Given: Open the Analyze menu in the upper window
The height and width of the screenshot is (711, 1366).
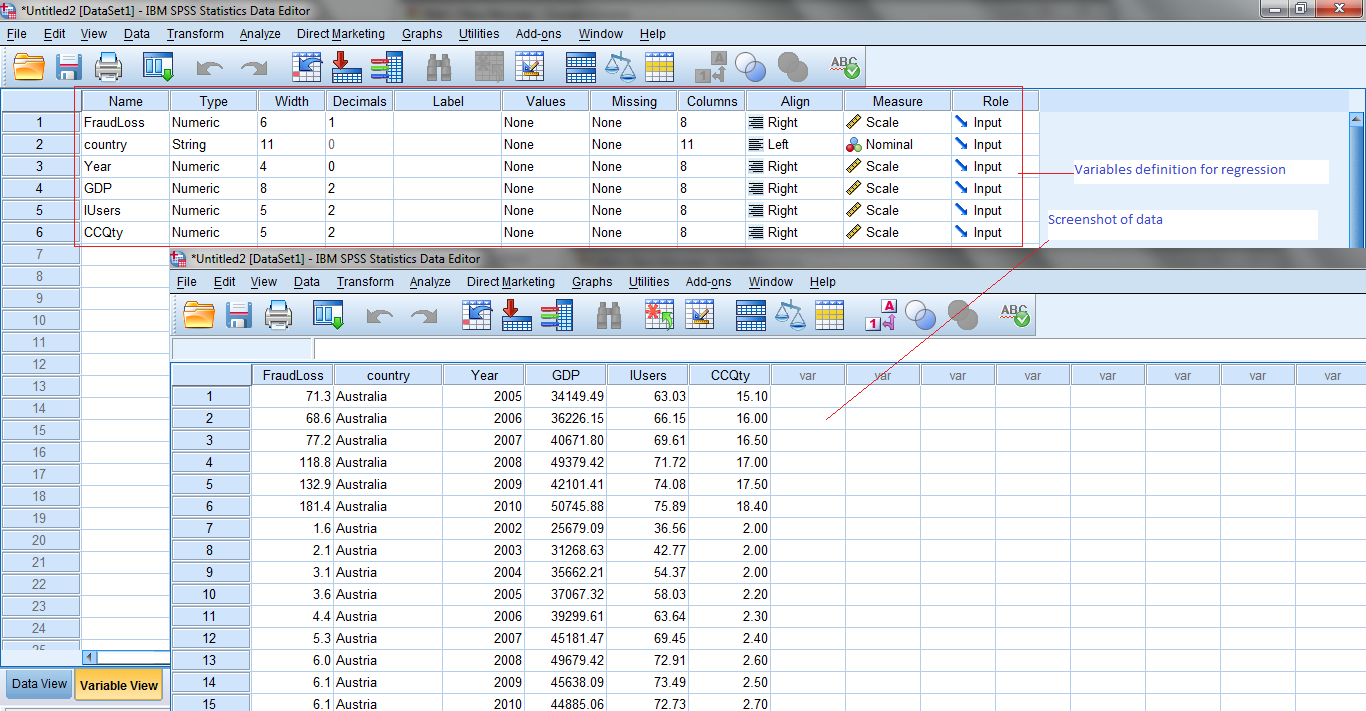Looking at the screenshot, I should 260,34.
